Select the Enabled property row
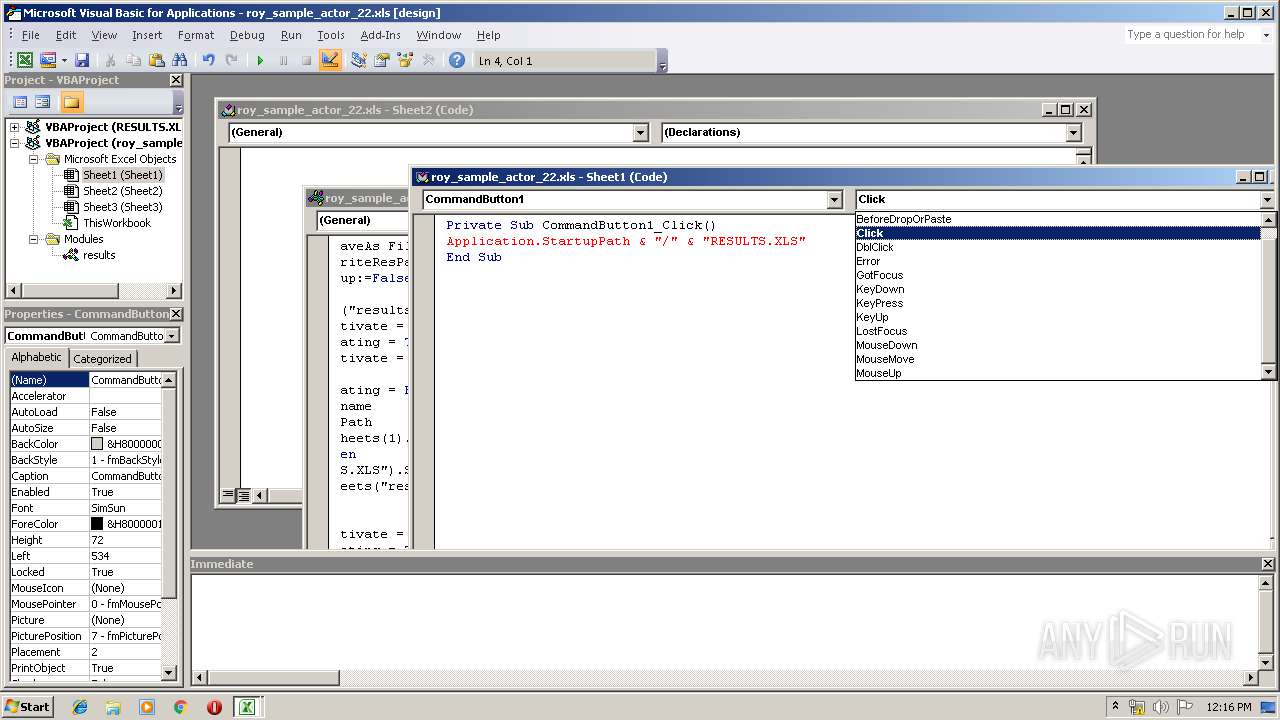1280x720 pixels. (x=85, y=492)
